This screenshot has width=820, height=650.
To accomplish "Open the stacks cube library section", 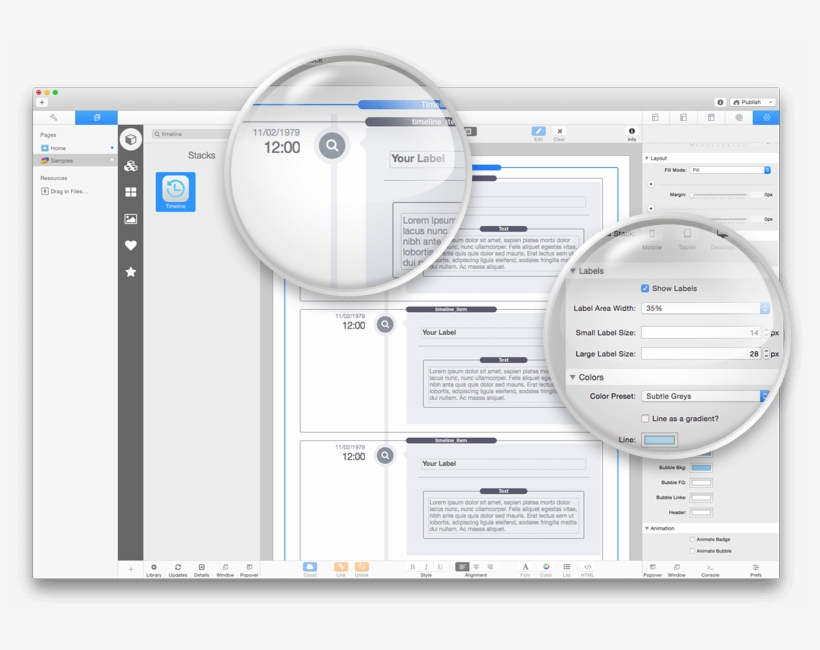I will (x=130, y=140).
